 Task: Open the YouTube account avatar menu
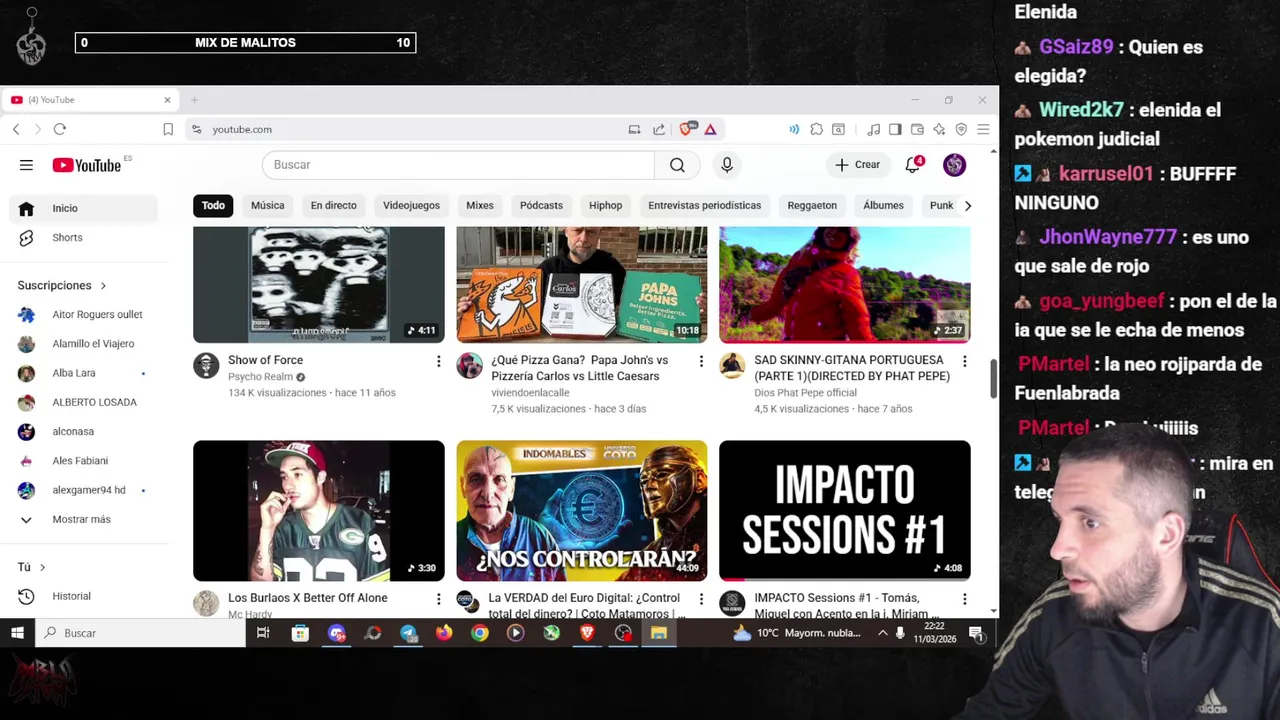point(954,165)
